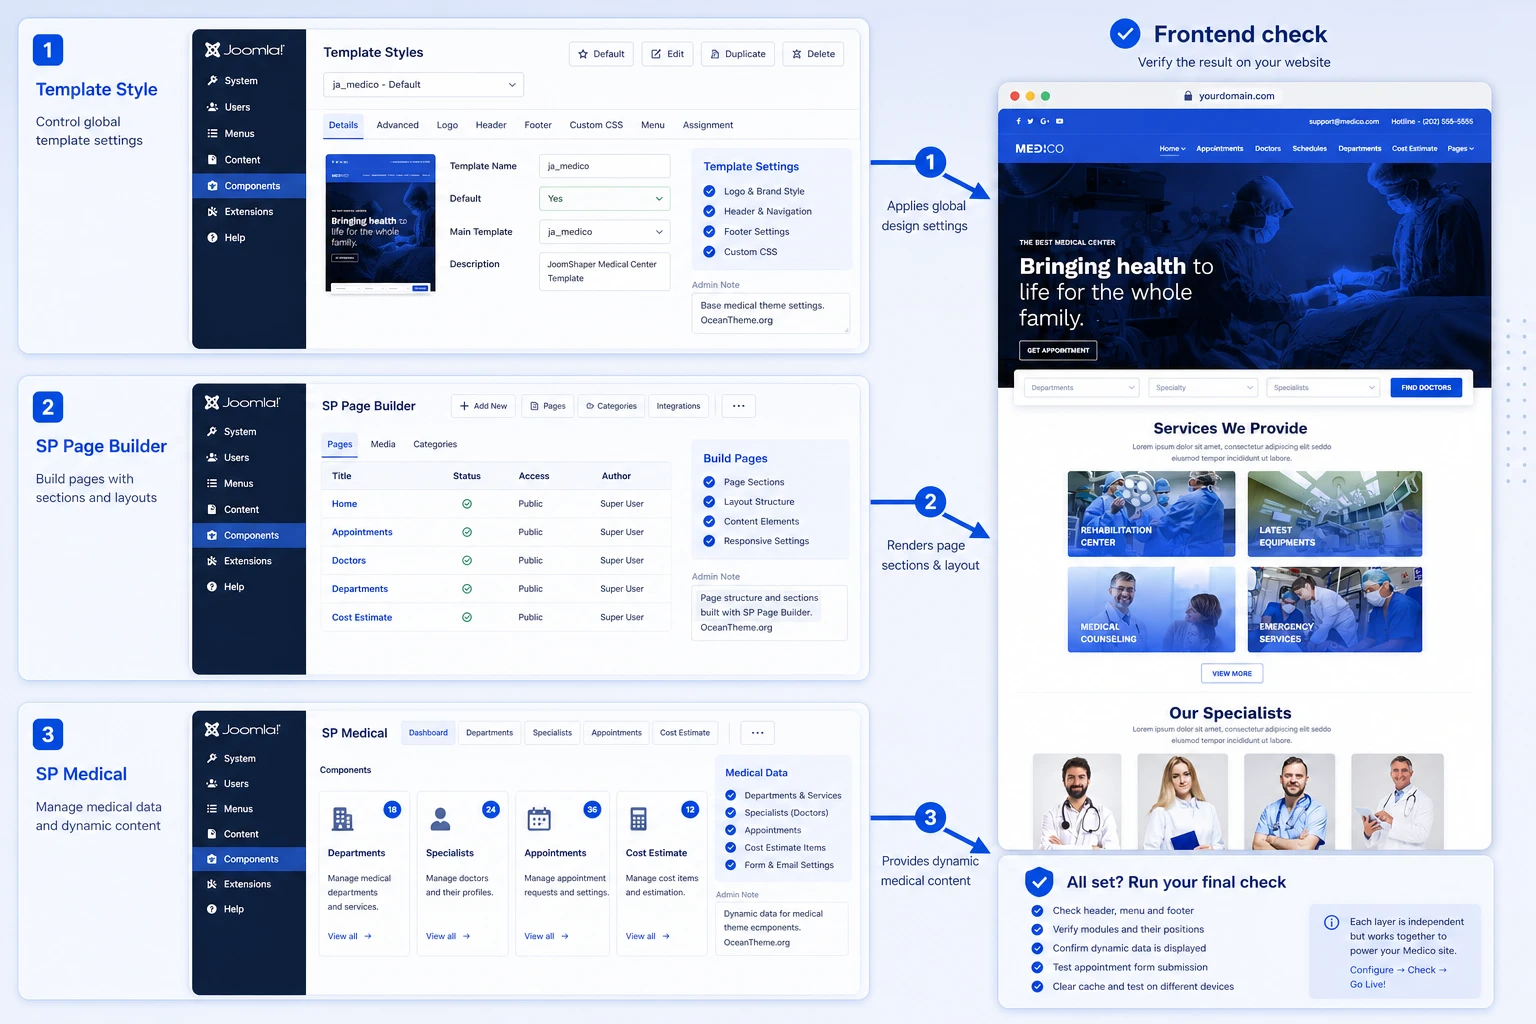Toggle Check header, menu and footer item
This screenshot has width=1536, height=1024.
pos(1037,911)
